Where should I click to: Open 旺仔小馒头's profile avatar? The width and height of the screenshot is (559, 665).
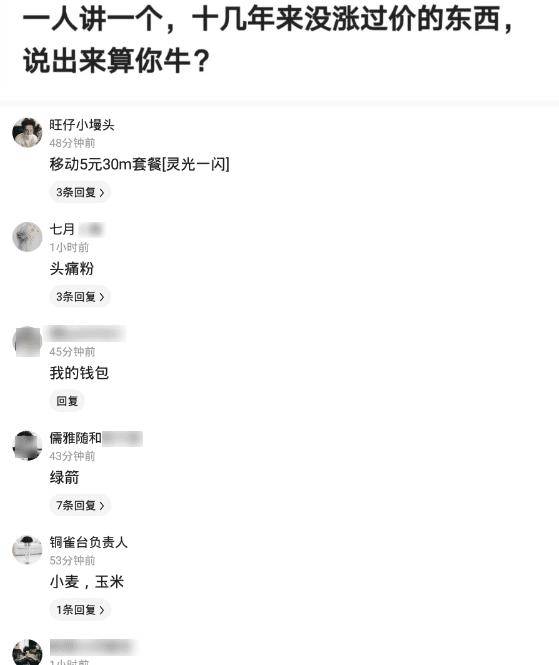(x=27, y=133)
